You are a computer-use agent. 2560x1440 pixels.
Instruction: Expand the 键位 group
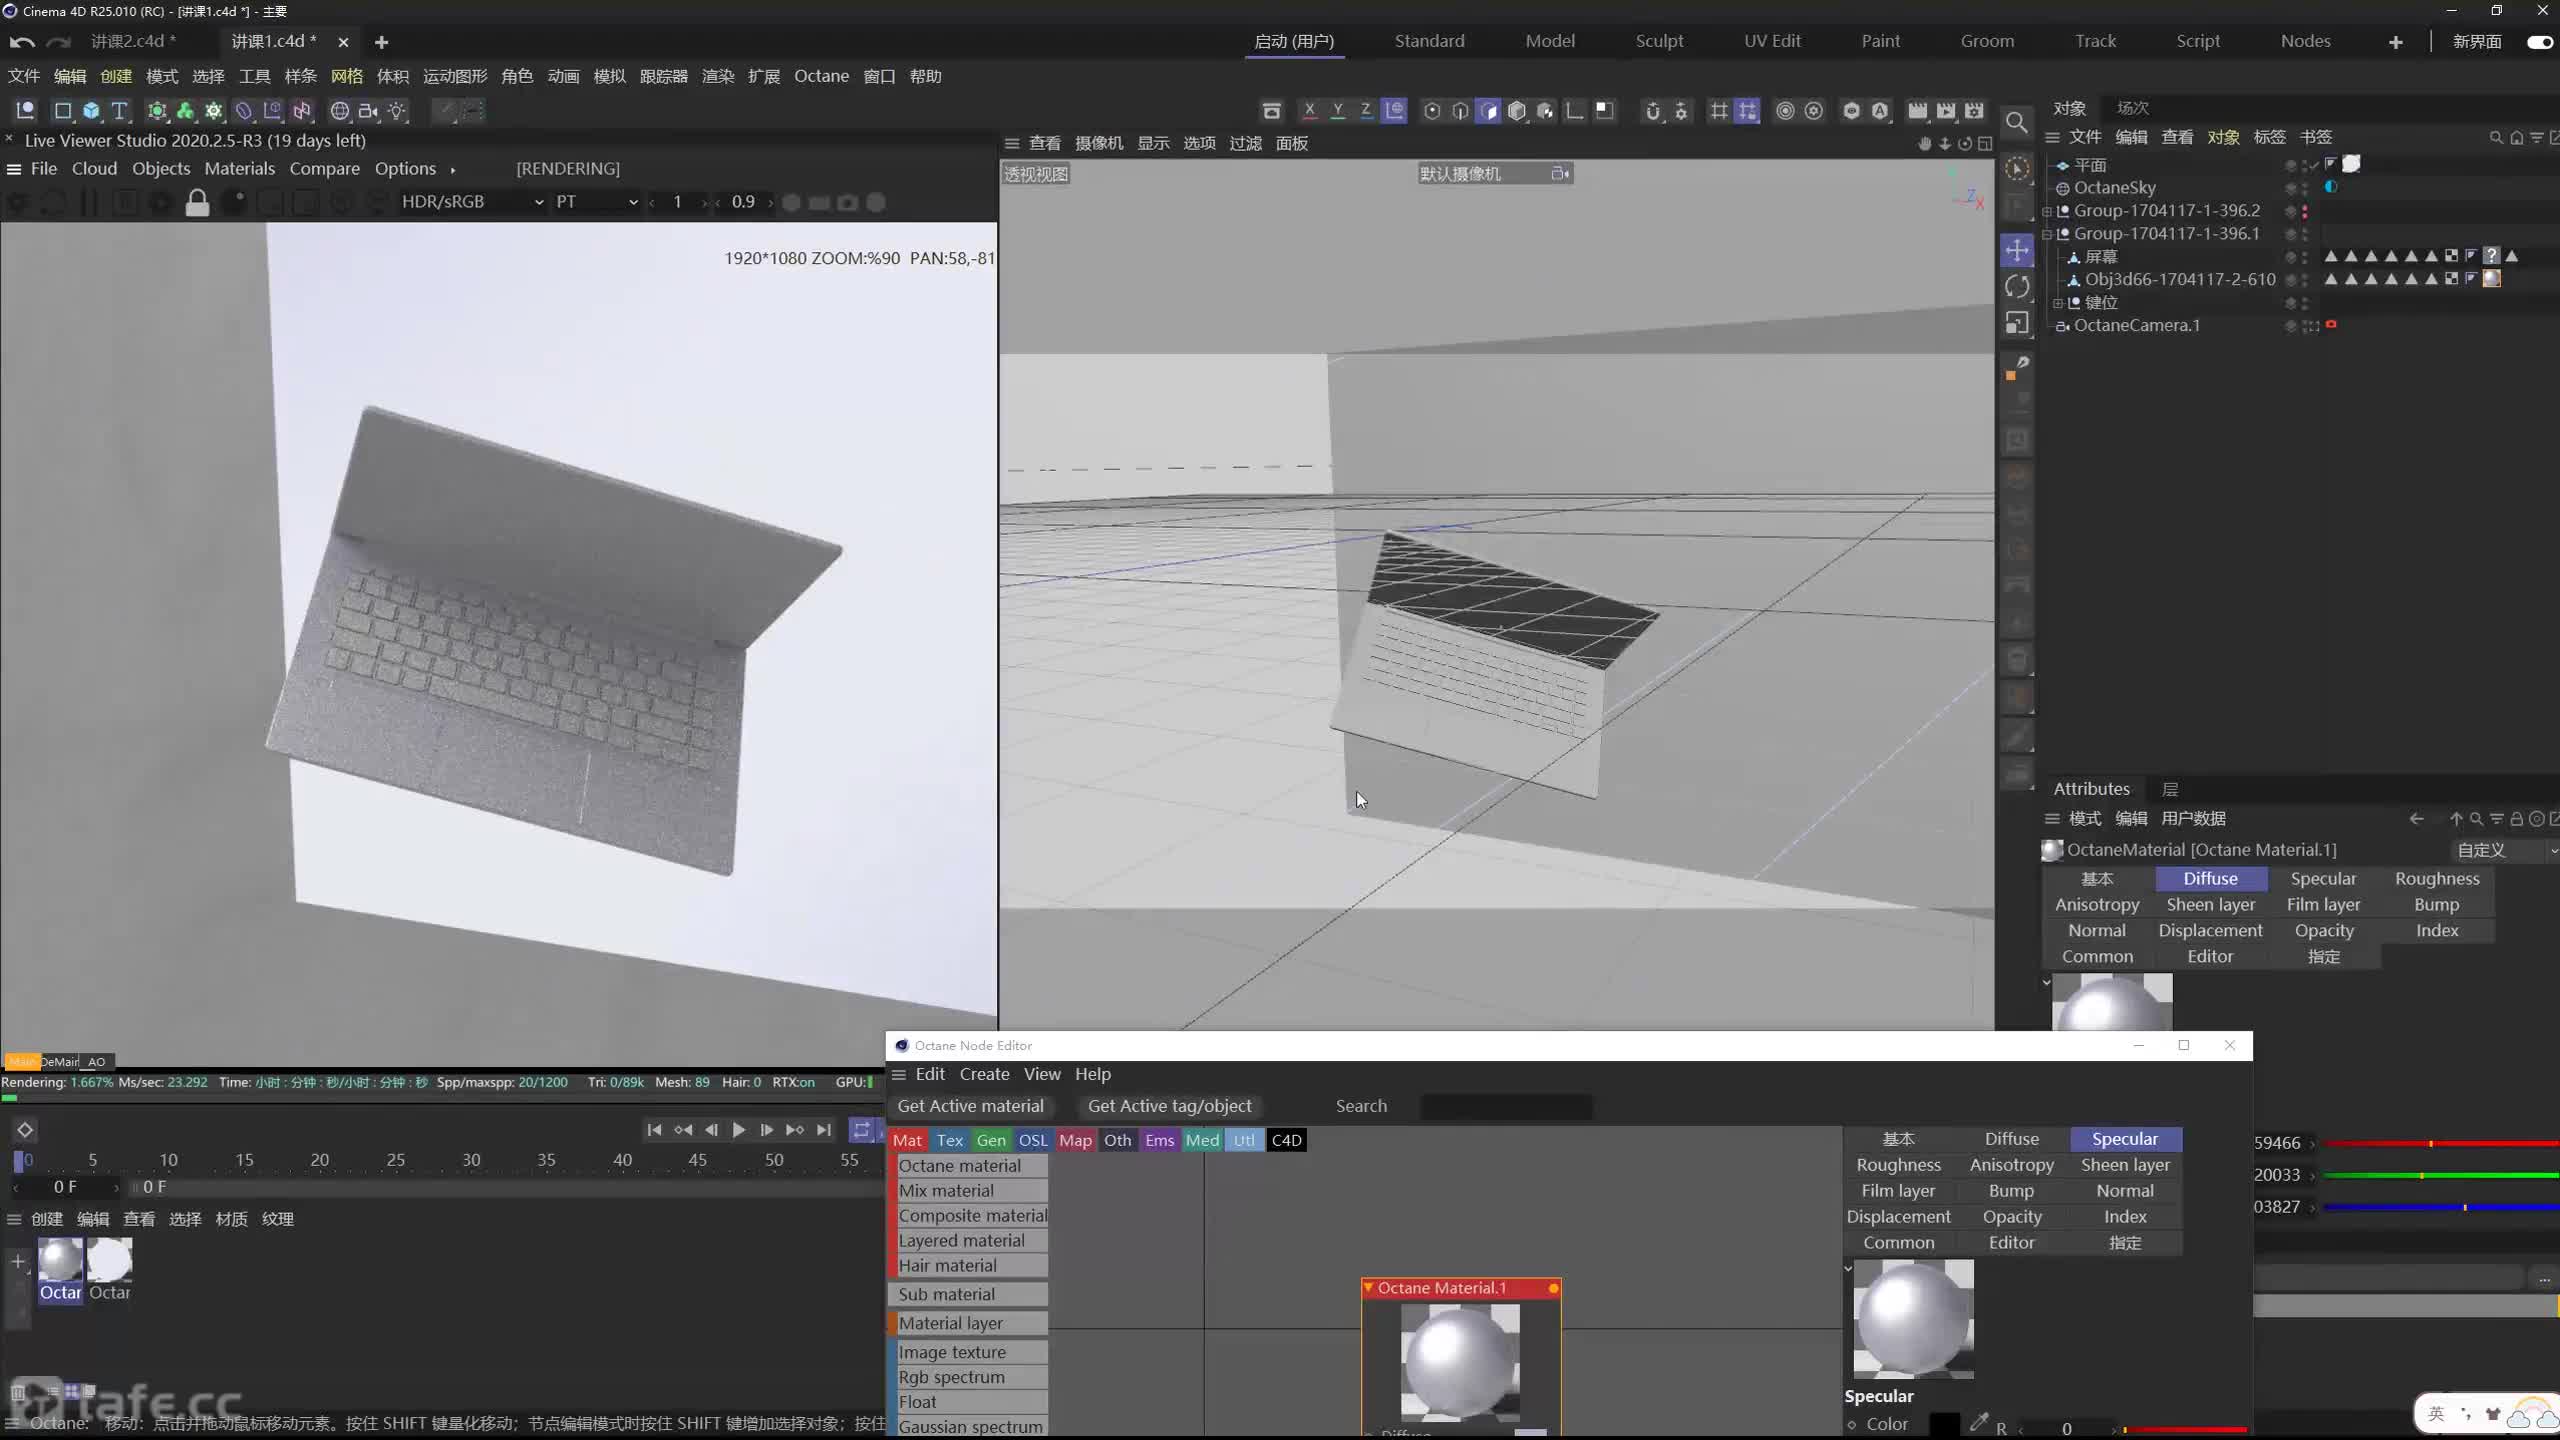tap(2058, 303)
